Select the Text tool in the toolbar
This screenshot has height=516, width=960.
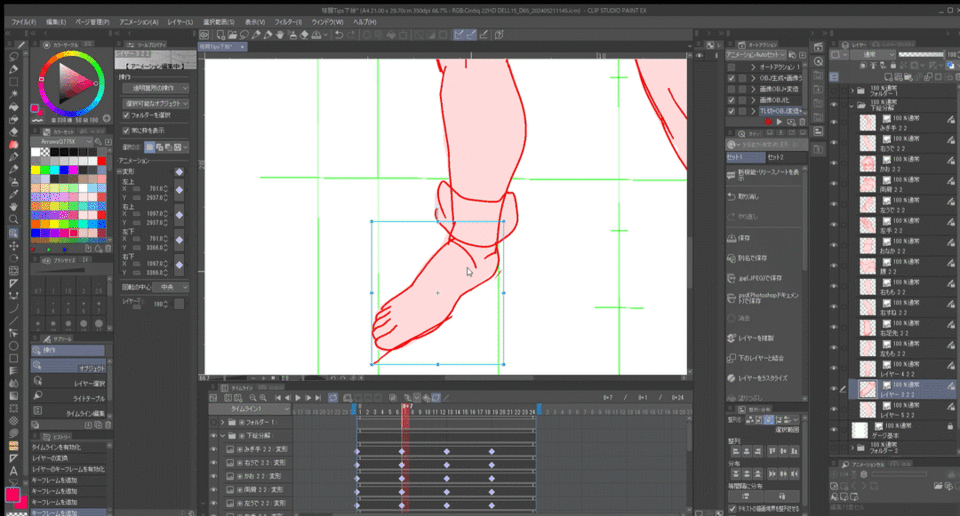(x=13, y=471)
